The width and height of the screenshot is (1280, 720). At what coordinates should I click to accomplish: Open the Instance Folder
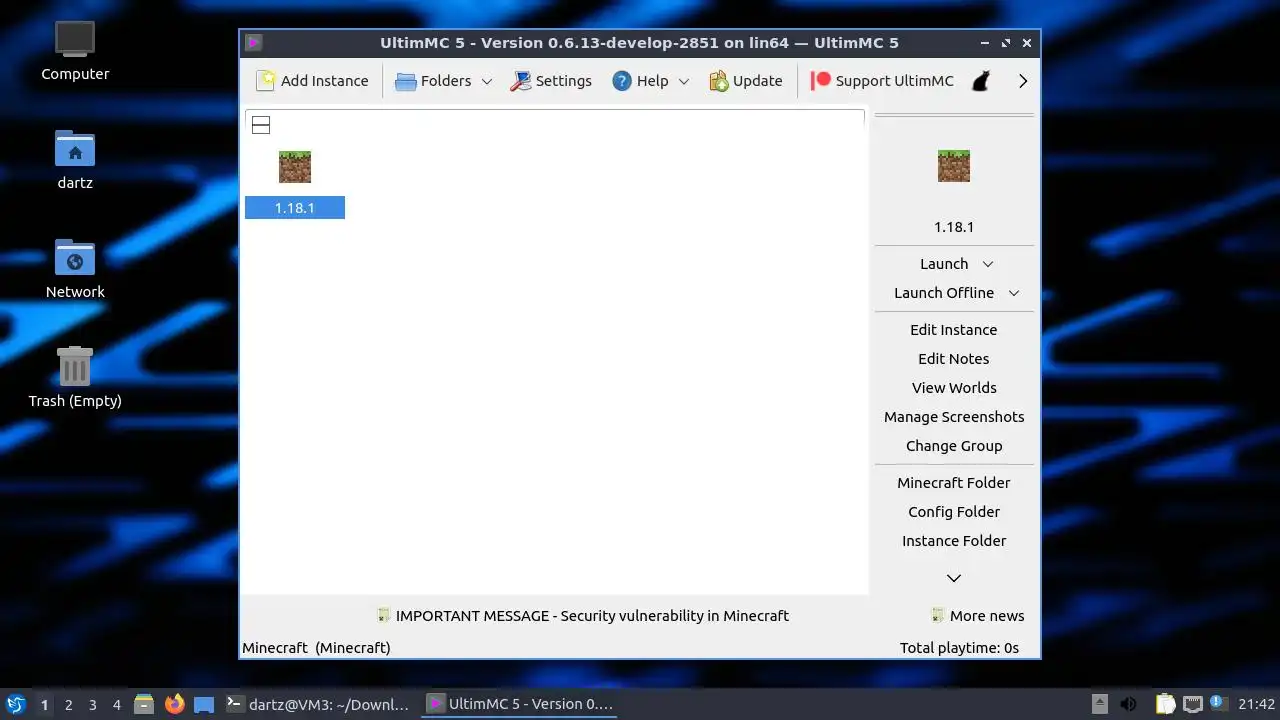click(x=954, y=541)
